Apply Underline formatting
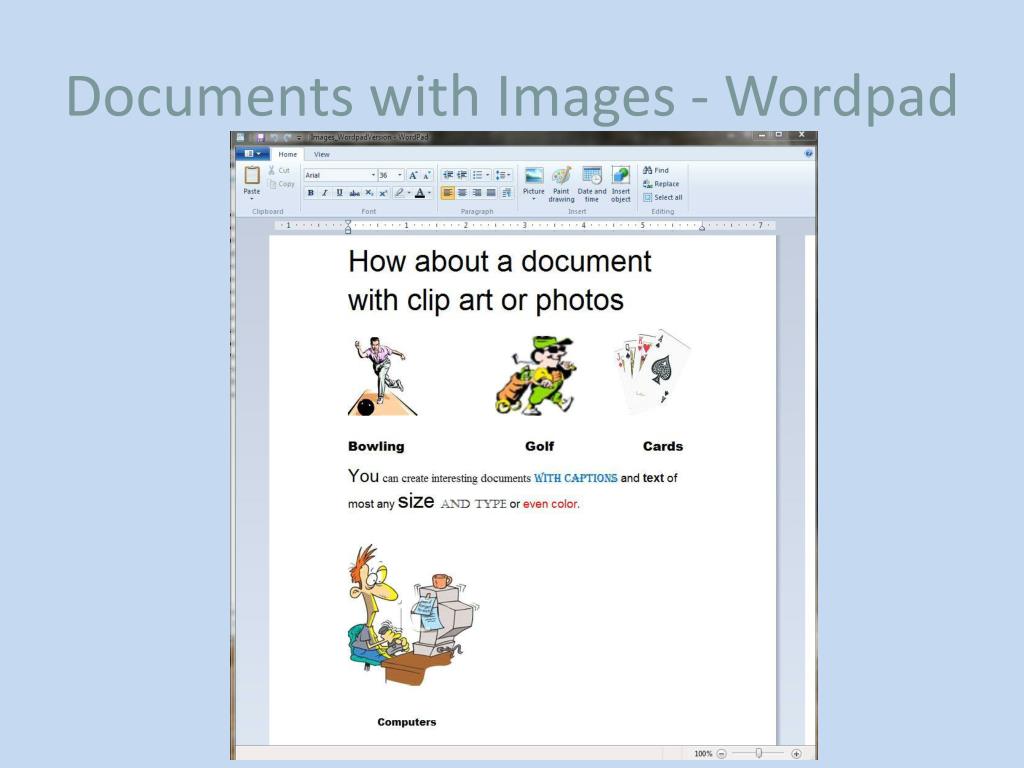 click(x=339, y=193)
